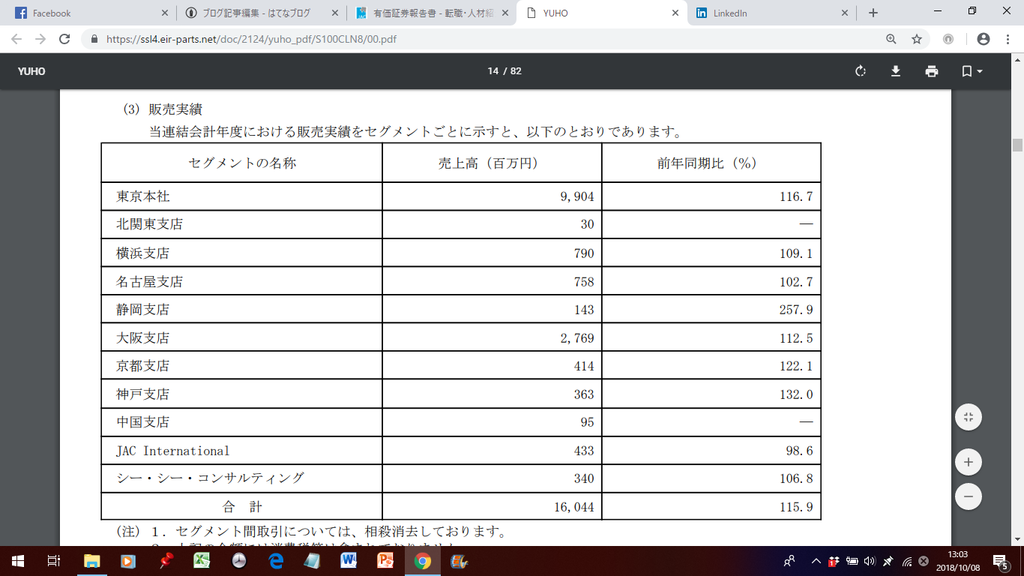Screen dimensions: 1024x576
Task: Click the 売上高（百万円） column header
Action: point(491,163)
